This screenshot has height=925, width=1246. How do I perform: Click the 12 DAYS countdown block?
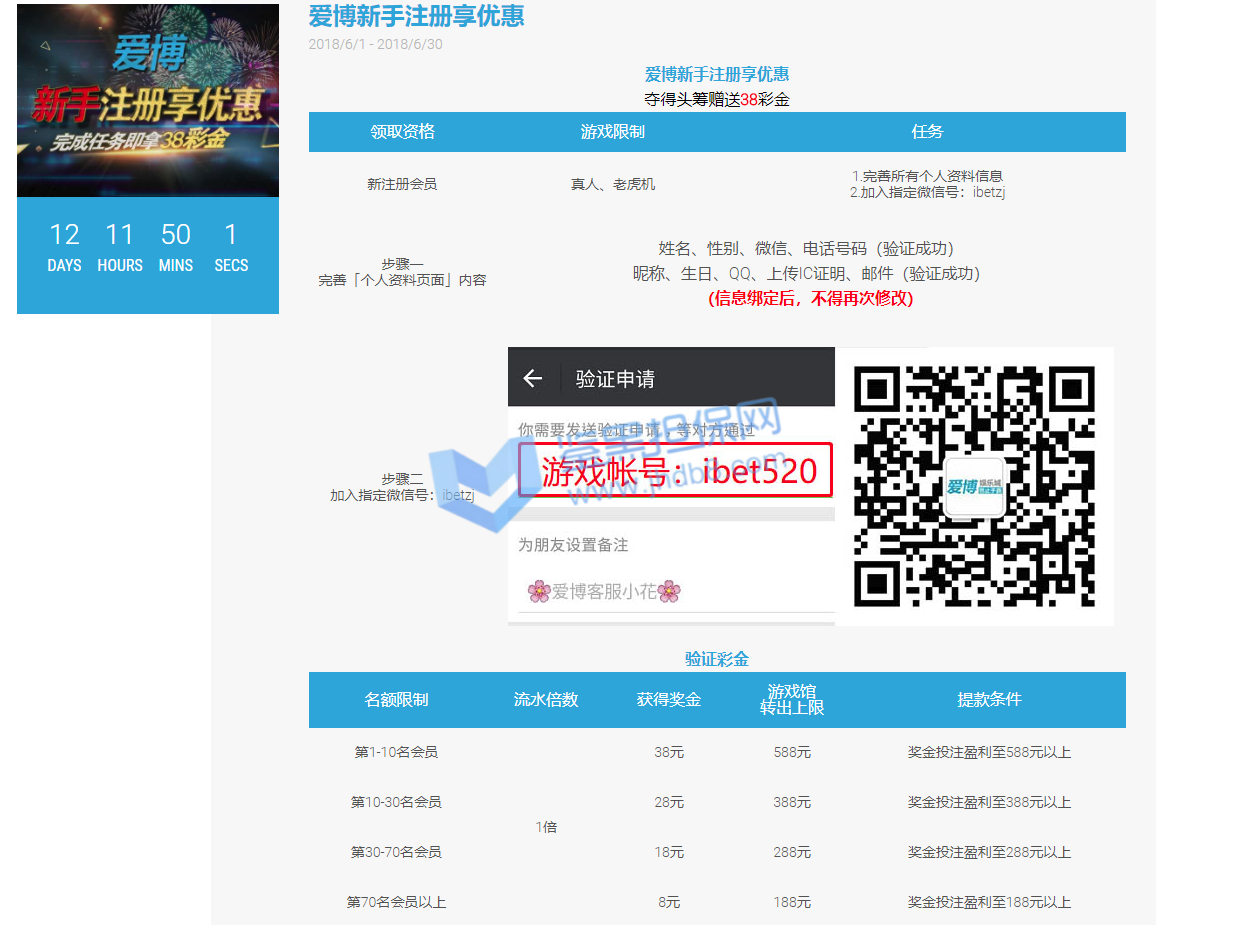pyautogui.click(x=64, y=247)
